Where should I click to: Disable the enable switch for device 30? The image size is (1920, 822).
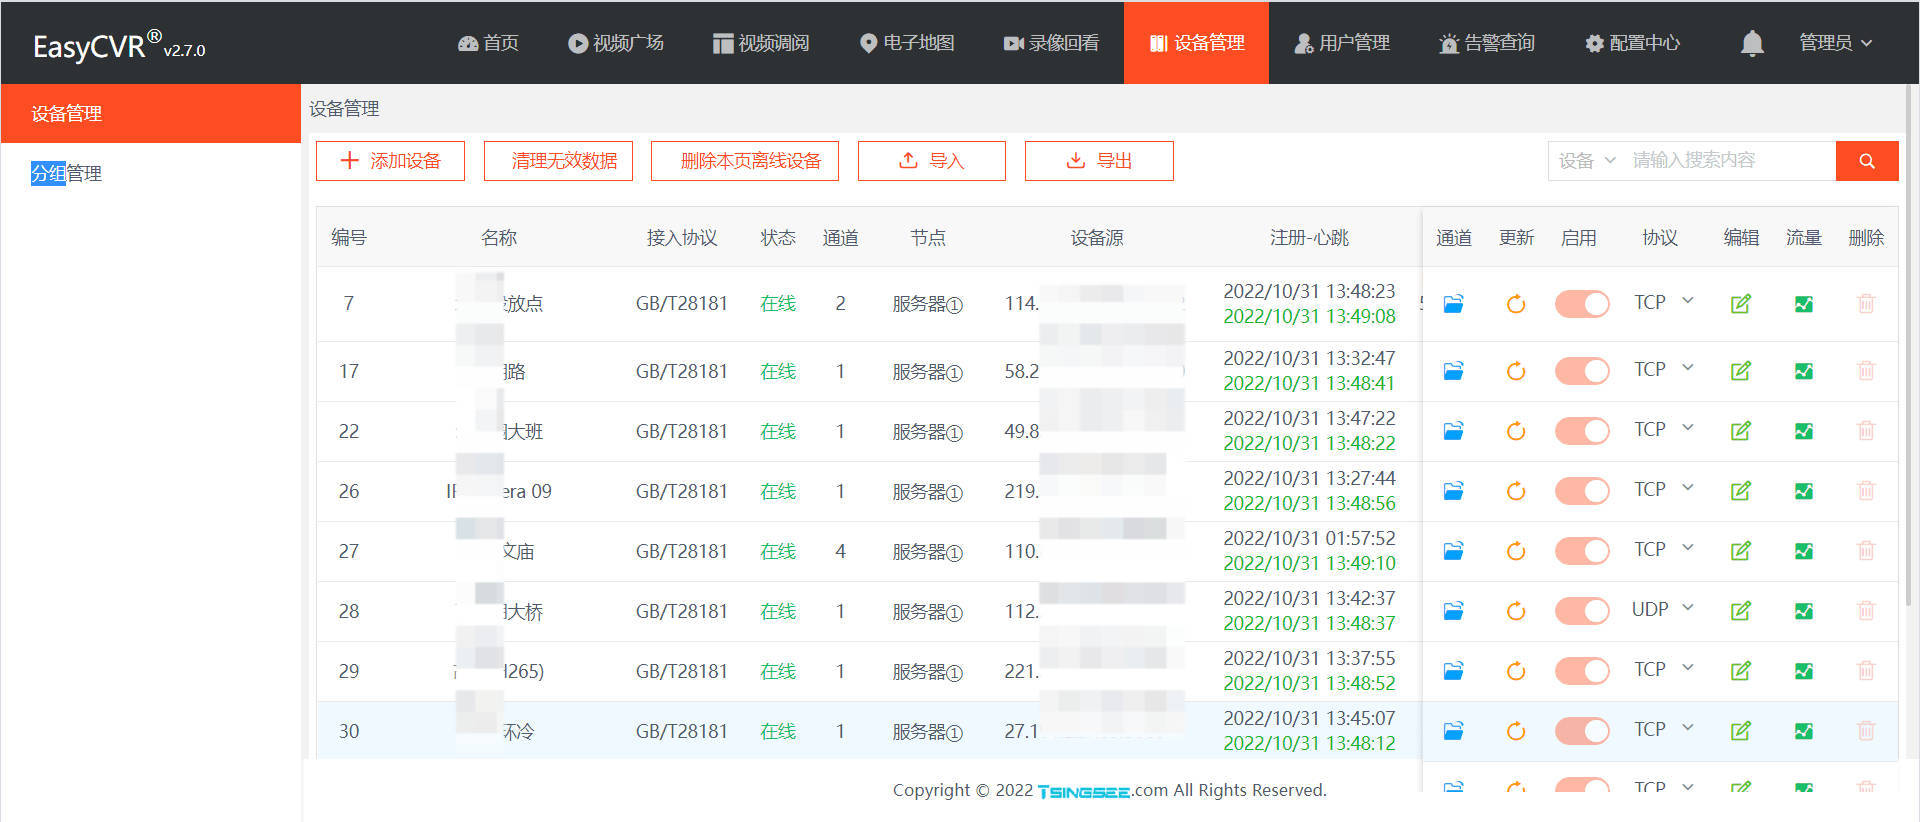[1582, 732]
